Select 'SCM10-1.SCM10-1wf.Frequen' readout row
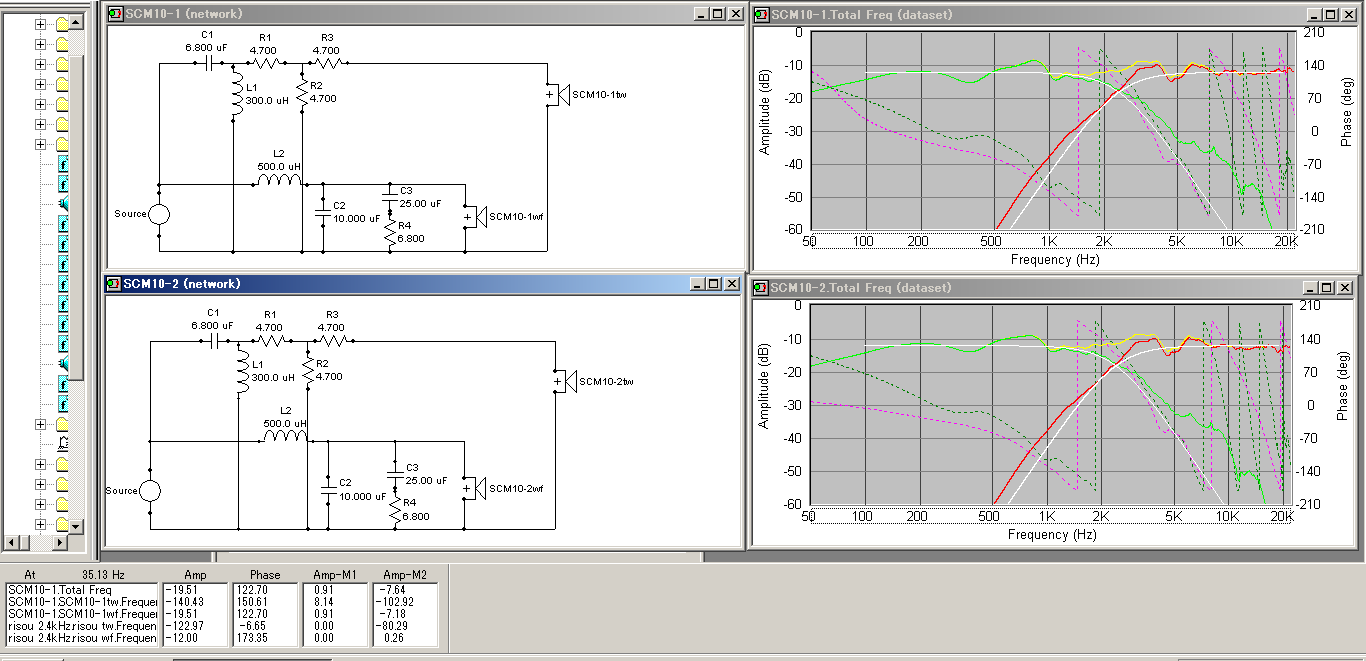This screenshot has width=1366, height=661. [82, 614]
